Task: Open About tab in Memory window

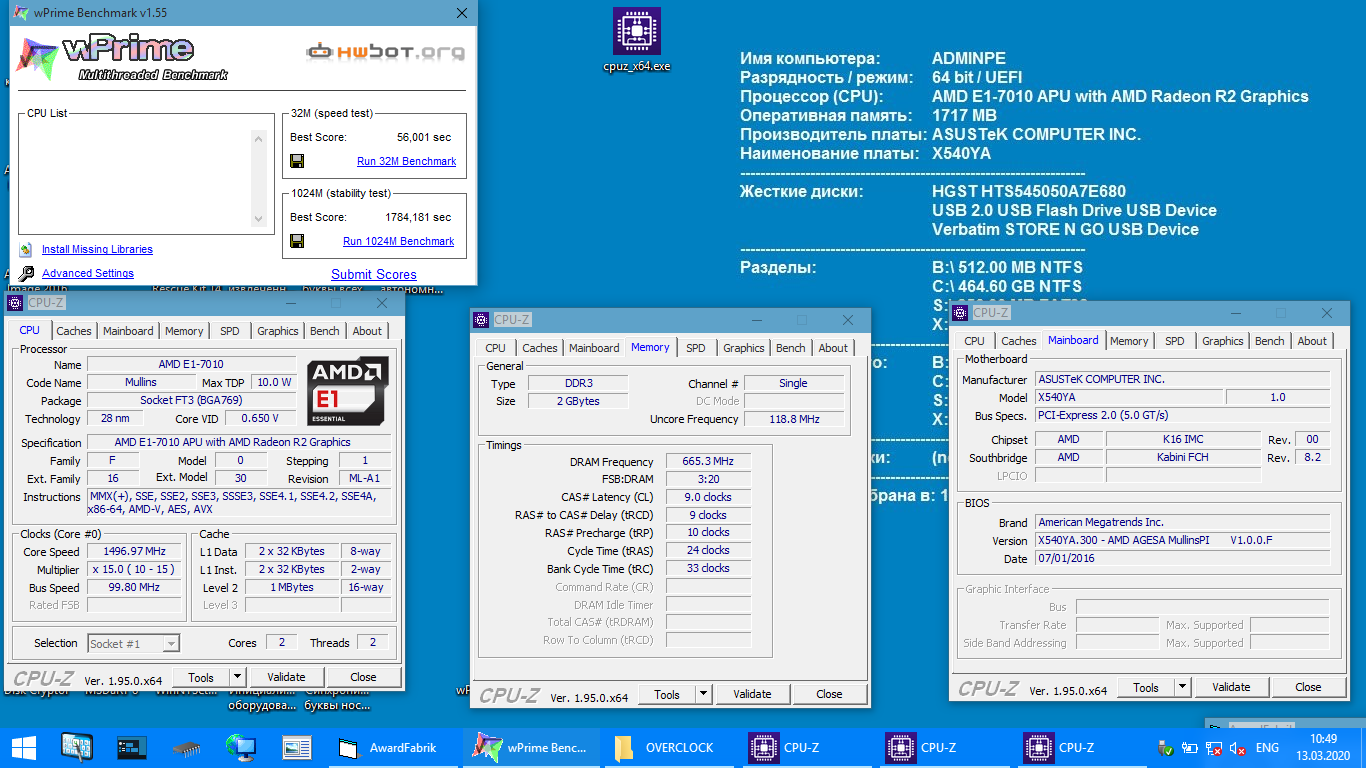Action: click(833, 348)
